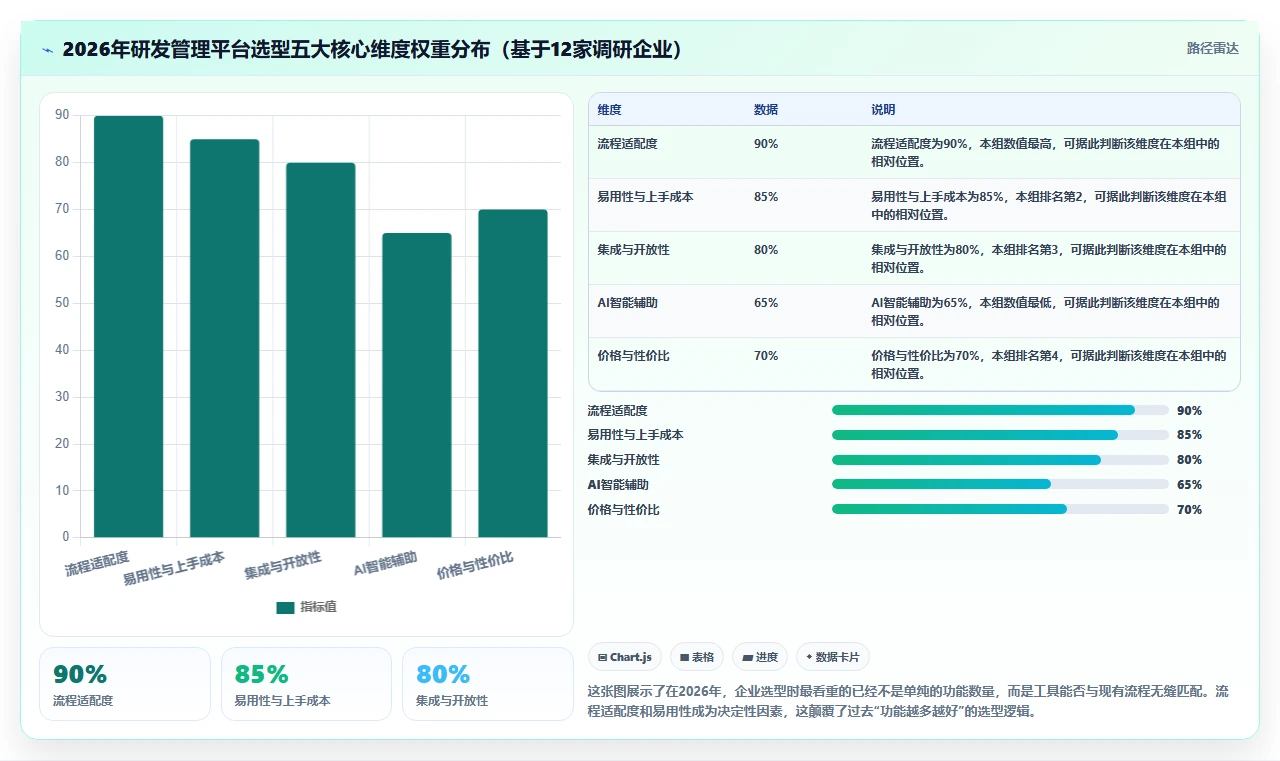
Task: Click the 流程适配度 bar in the chart
Action: click(x=128, y=326)
